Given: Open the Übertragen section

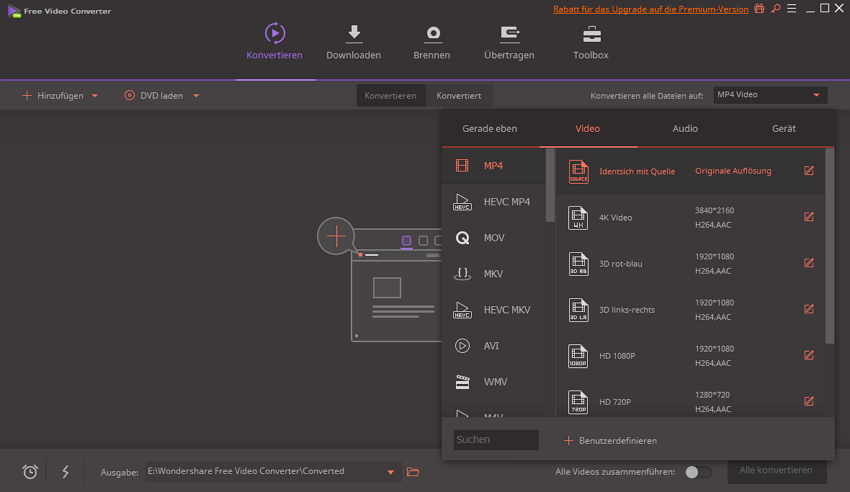Looking at the screenshot, I should click(x=509, y=42).
